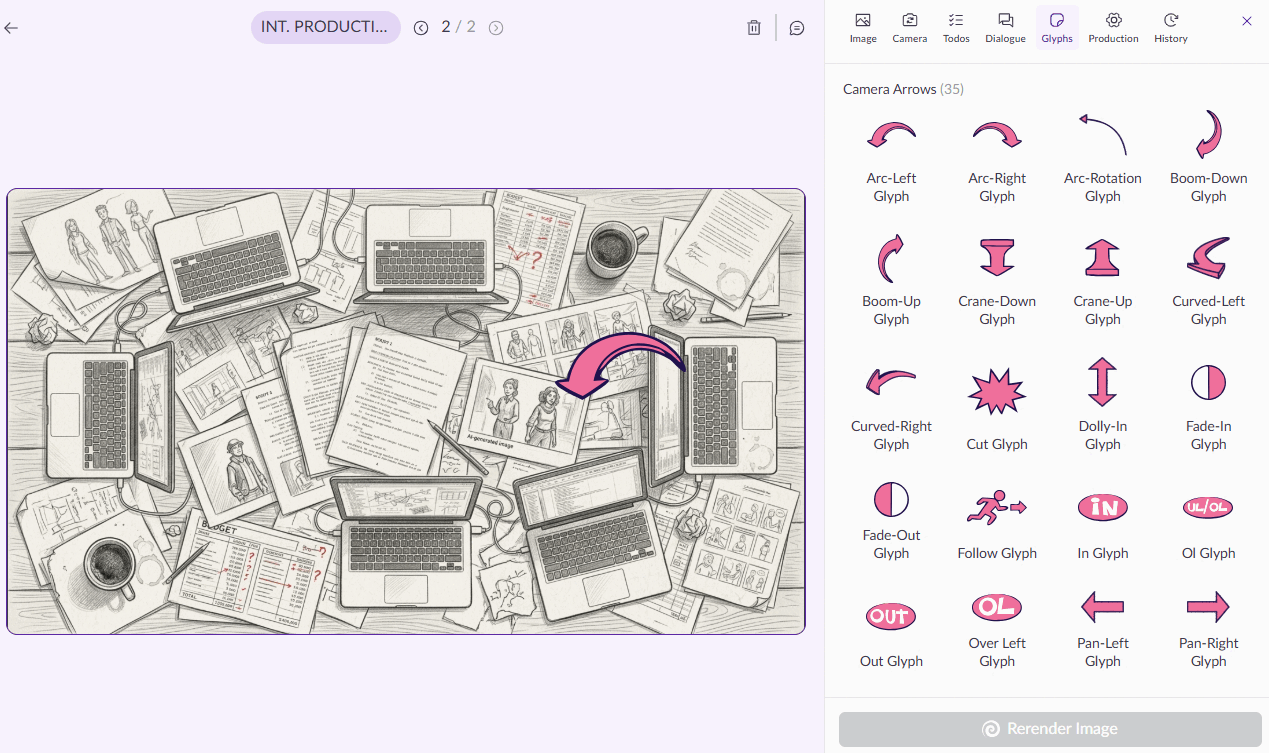Open the Camera tab
Image resolution: width=1269 pixels, height=753 pixels.
[910, 28]
